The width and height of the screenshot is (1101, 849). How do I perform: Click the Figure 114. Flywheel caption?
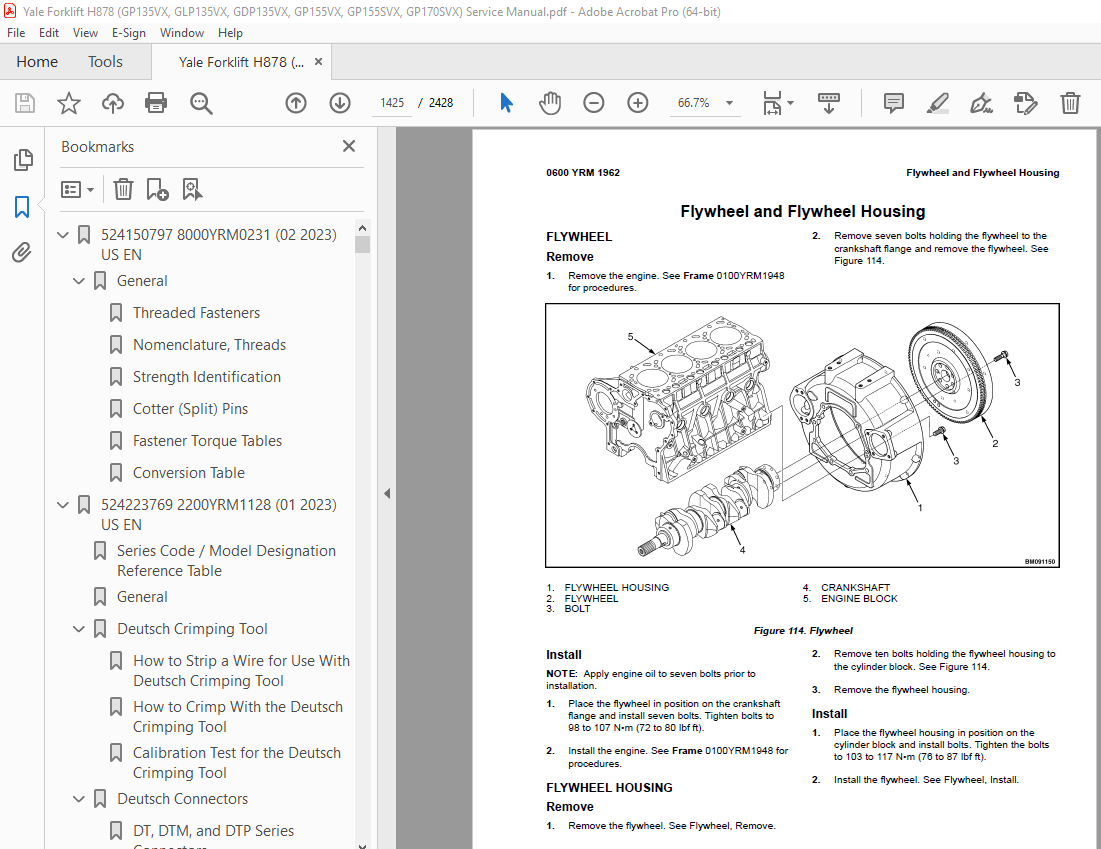[803, 631]
